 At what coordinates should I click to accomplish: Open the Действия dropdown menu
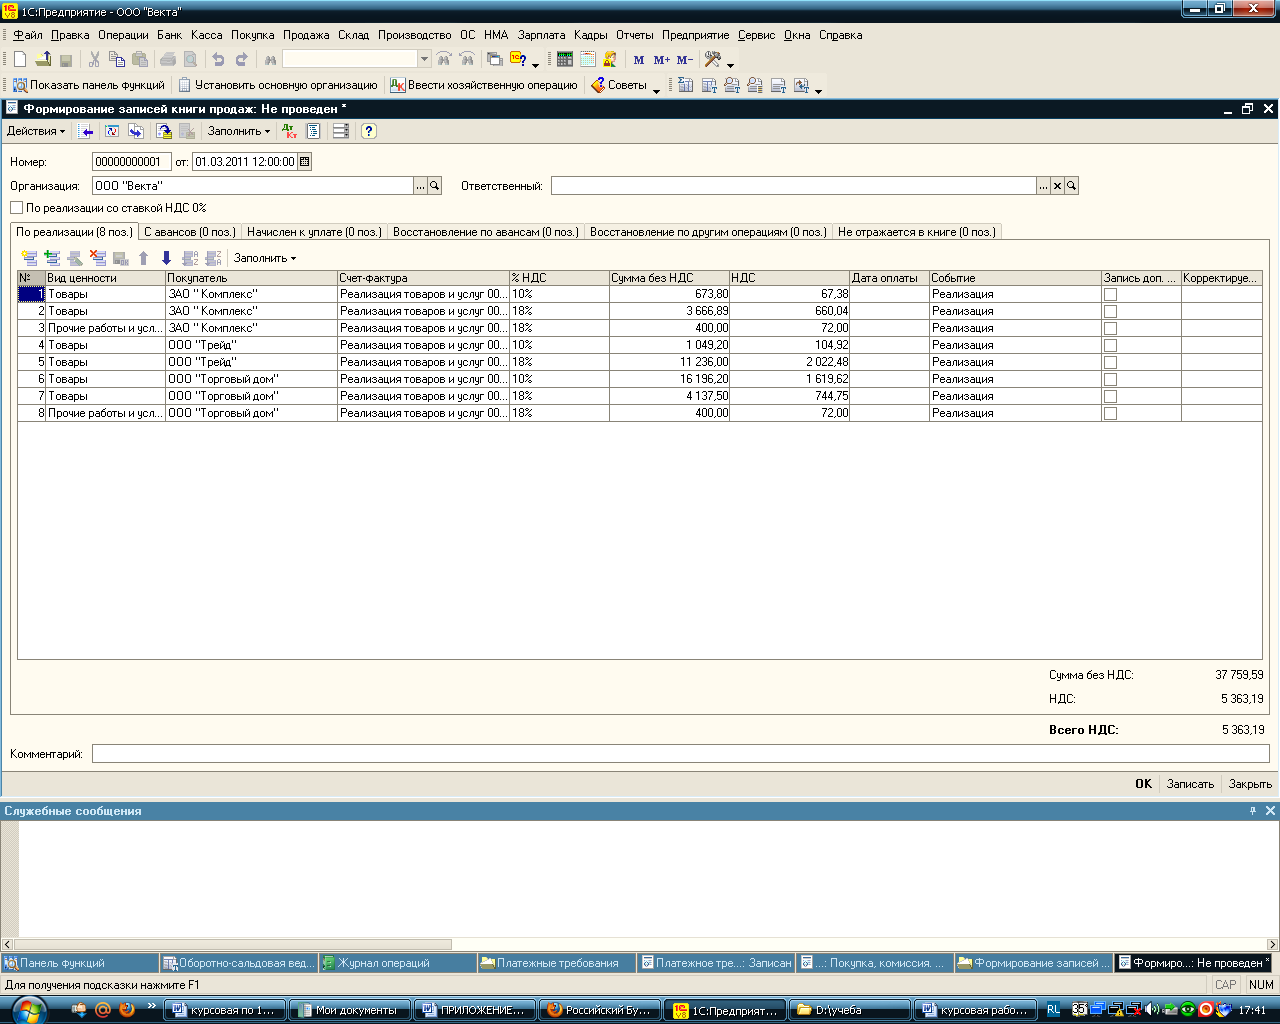click(x=36, y=131)
